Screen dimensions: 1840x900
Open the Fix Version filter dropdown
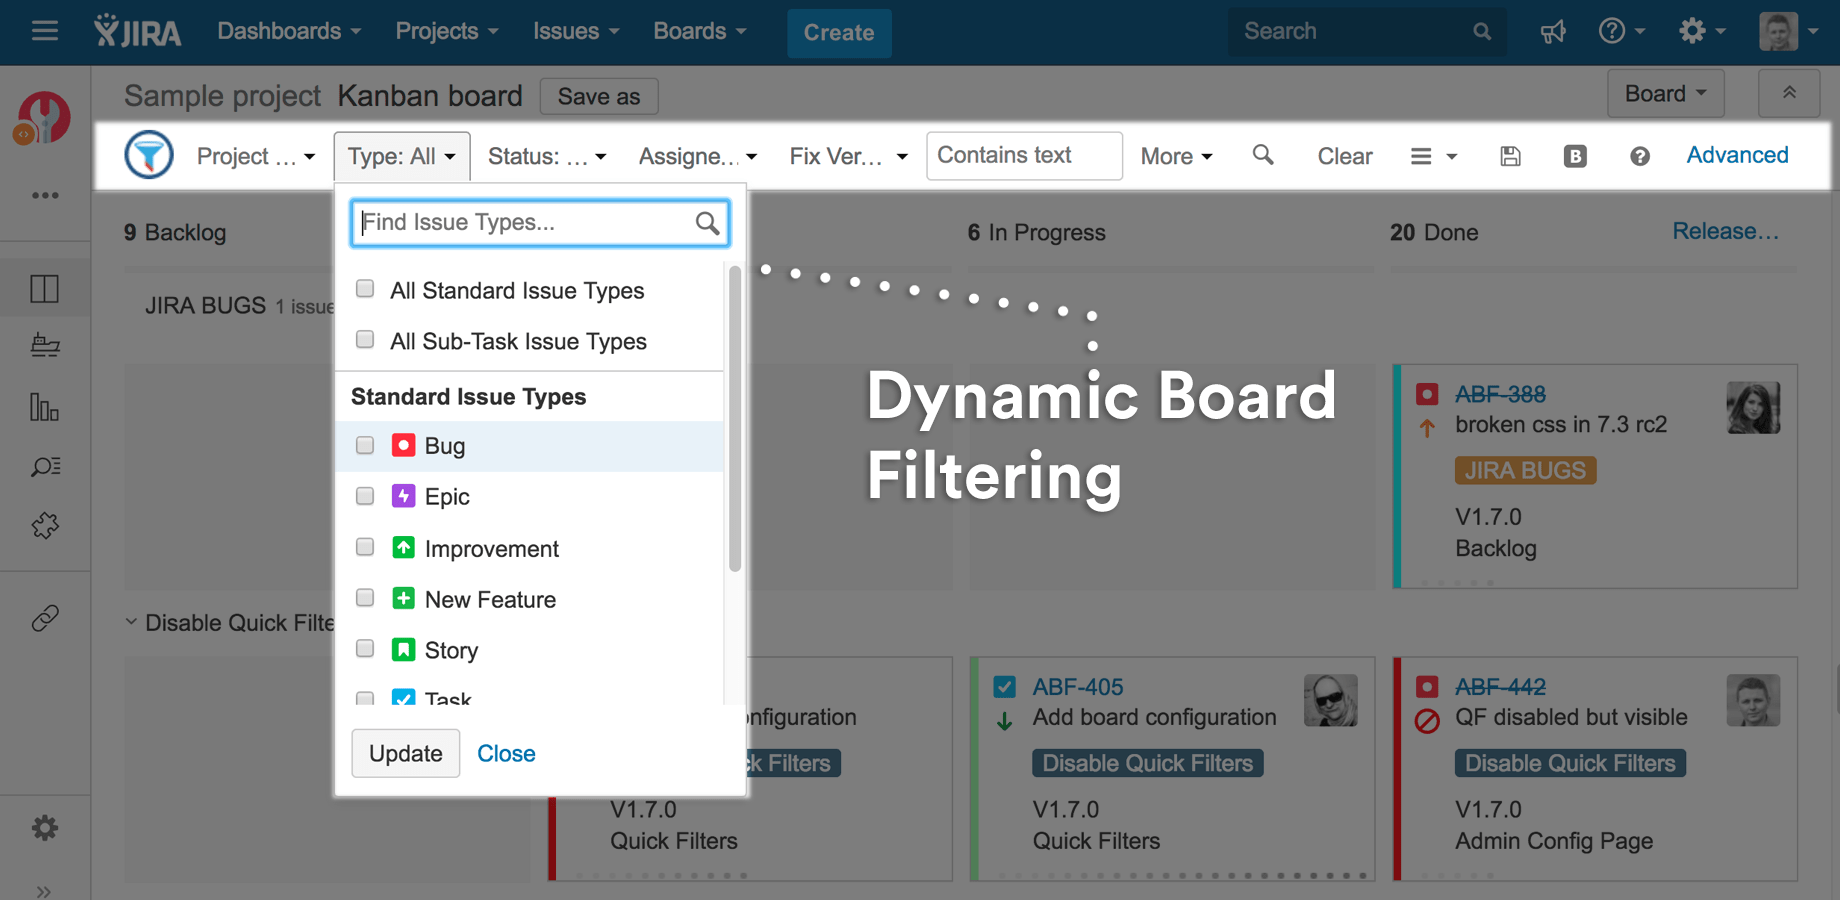(846, 156)
